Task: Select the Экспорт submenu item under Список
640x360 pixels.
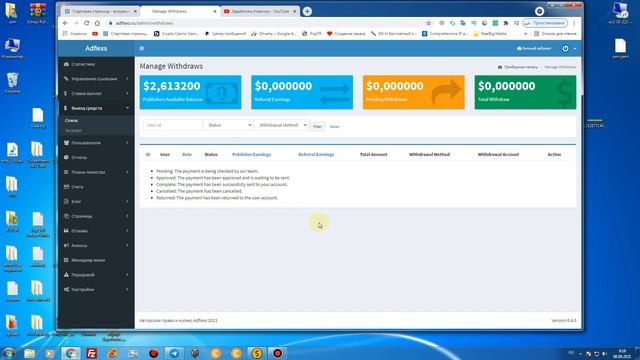Action: pos(73,130)
